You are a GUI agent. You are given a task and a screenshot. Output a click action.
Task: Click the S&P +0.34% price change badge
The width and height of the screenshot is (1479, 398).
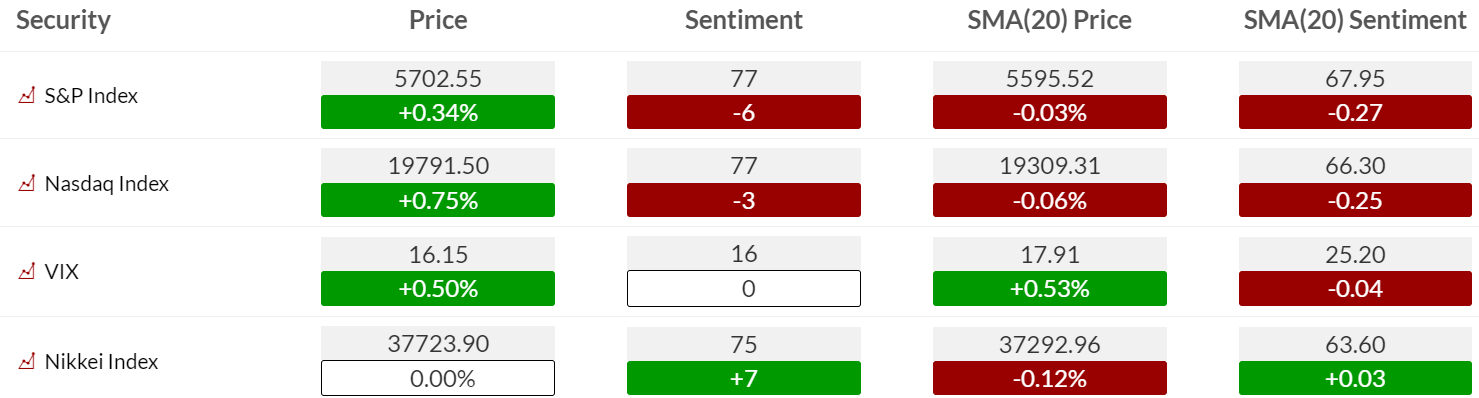click(x=438, y=112)
